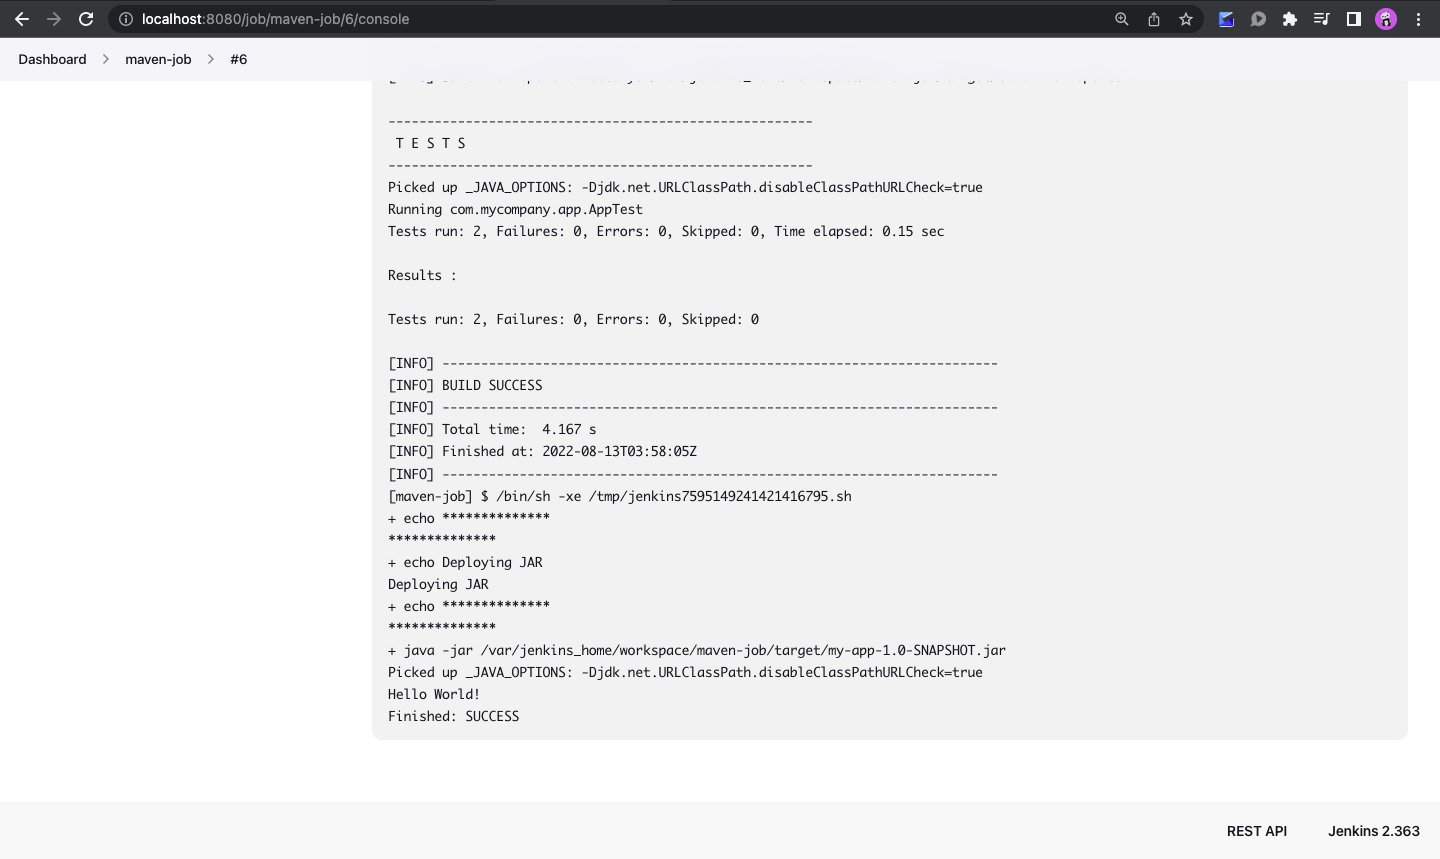Open the REST API link
Screen dimensions: 1440x859
coord(1256,831)
